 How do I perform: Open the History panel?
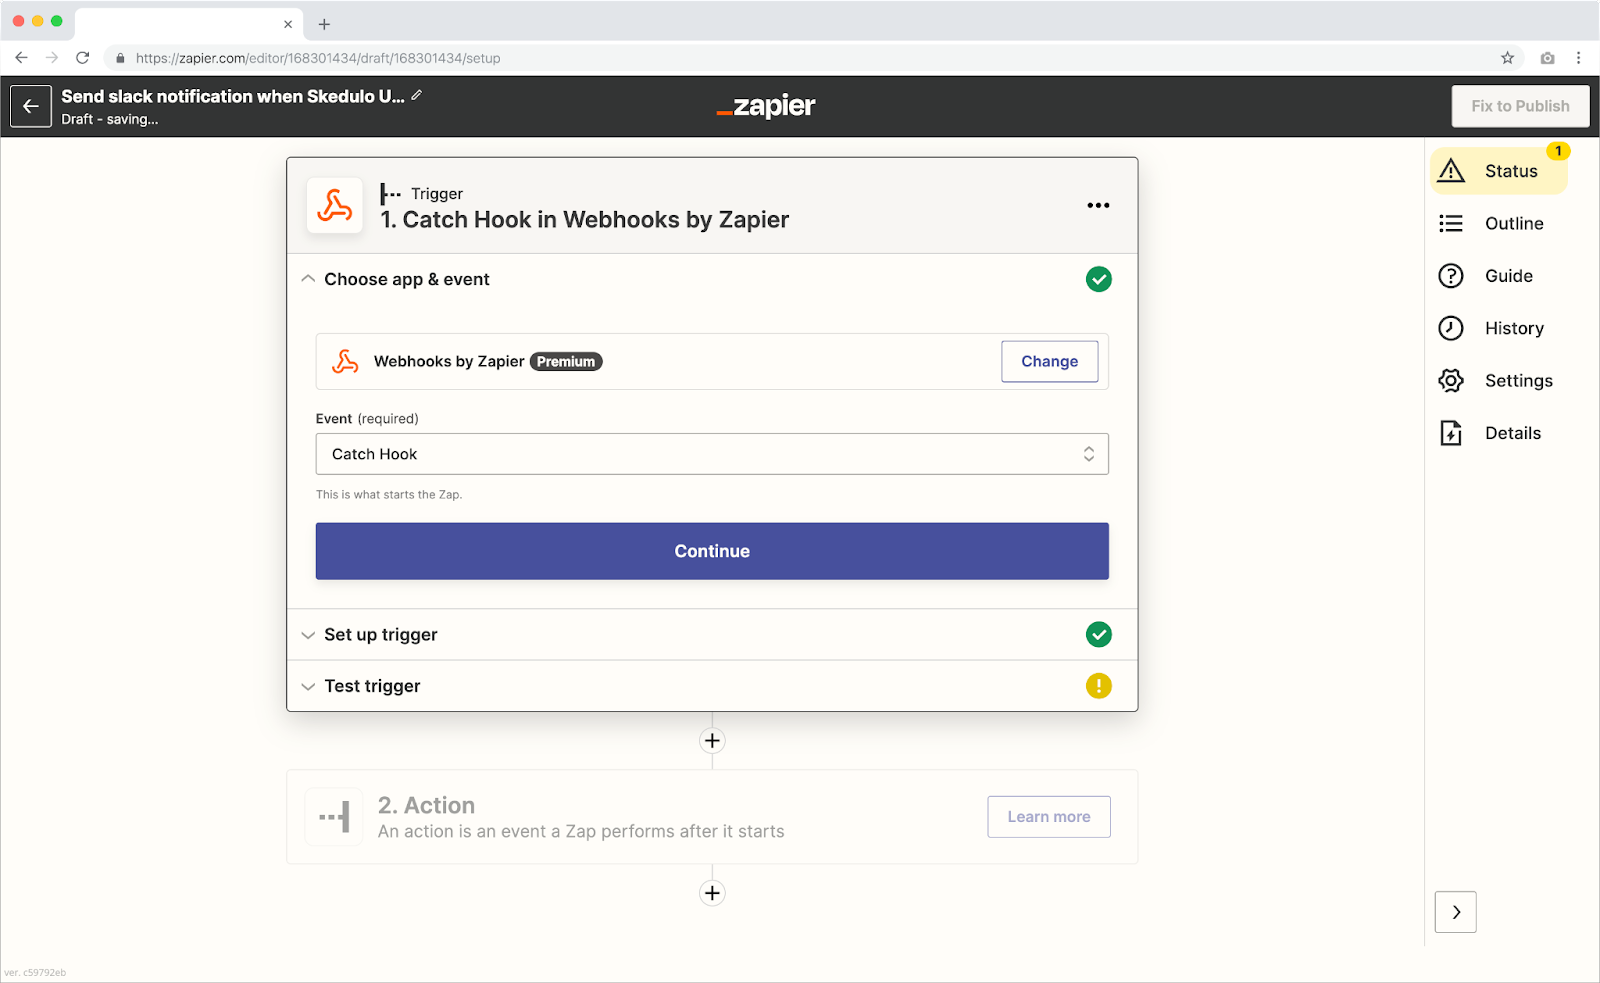1499,328
